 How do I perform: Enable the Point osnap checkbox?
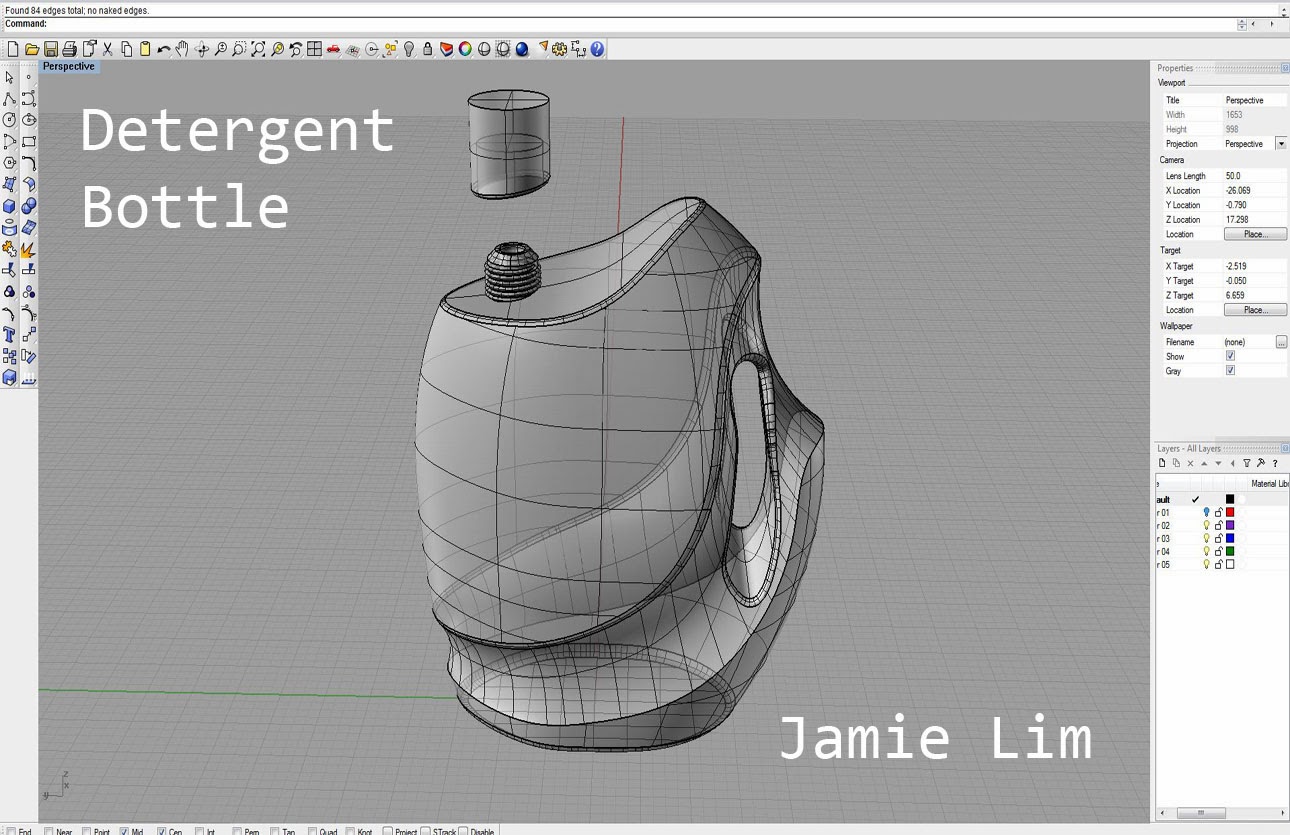tap(87, 831)
